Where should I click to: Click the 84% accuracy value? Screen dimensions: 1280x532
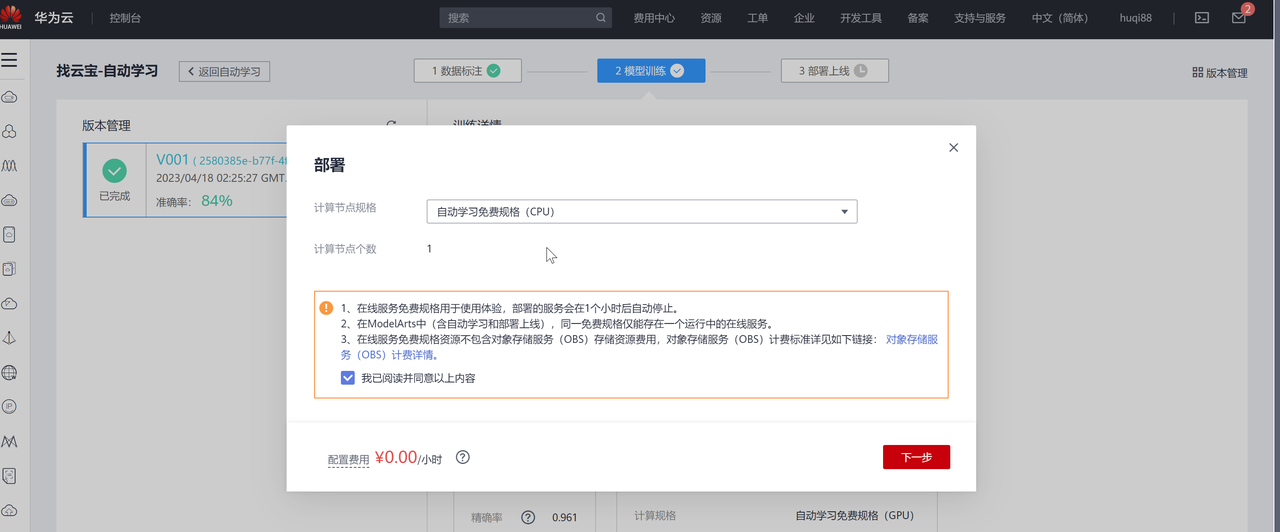(217, 200)
